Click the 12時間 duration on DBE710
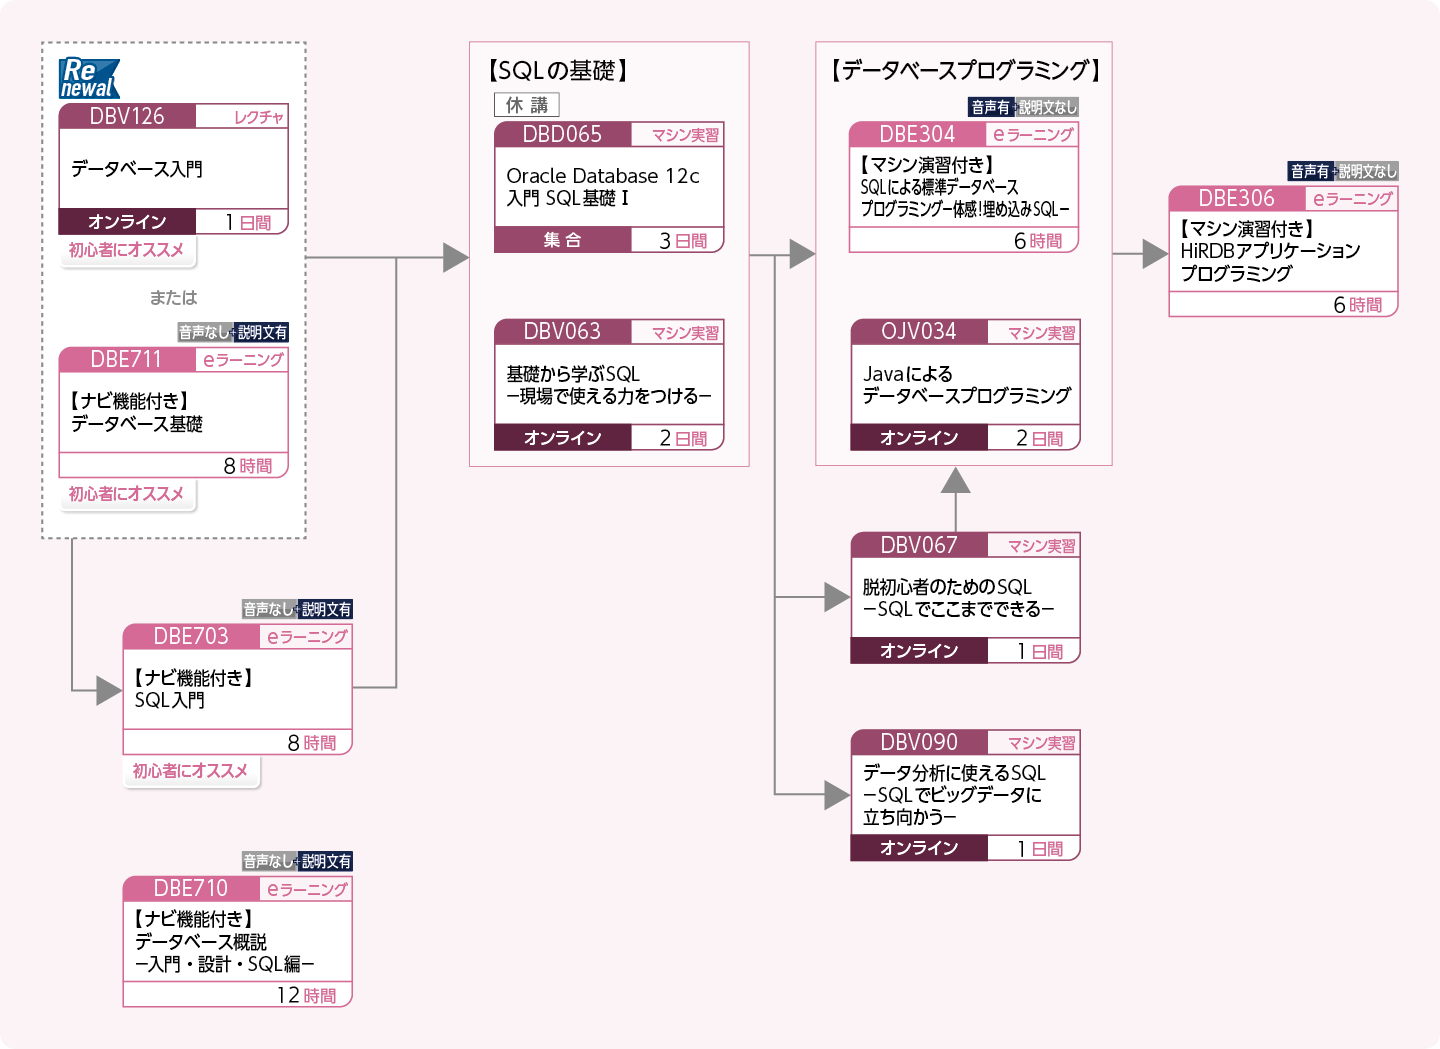 (x=306, y=995)
